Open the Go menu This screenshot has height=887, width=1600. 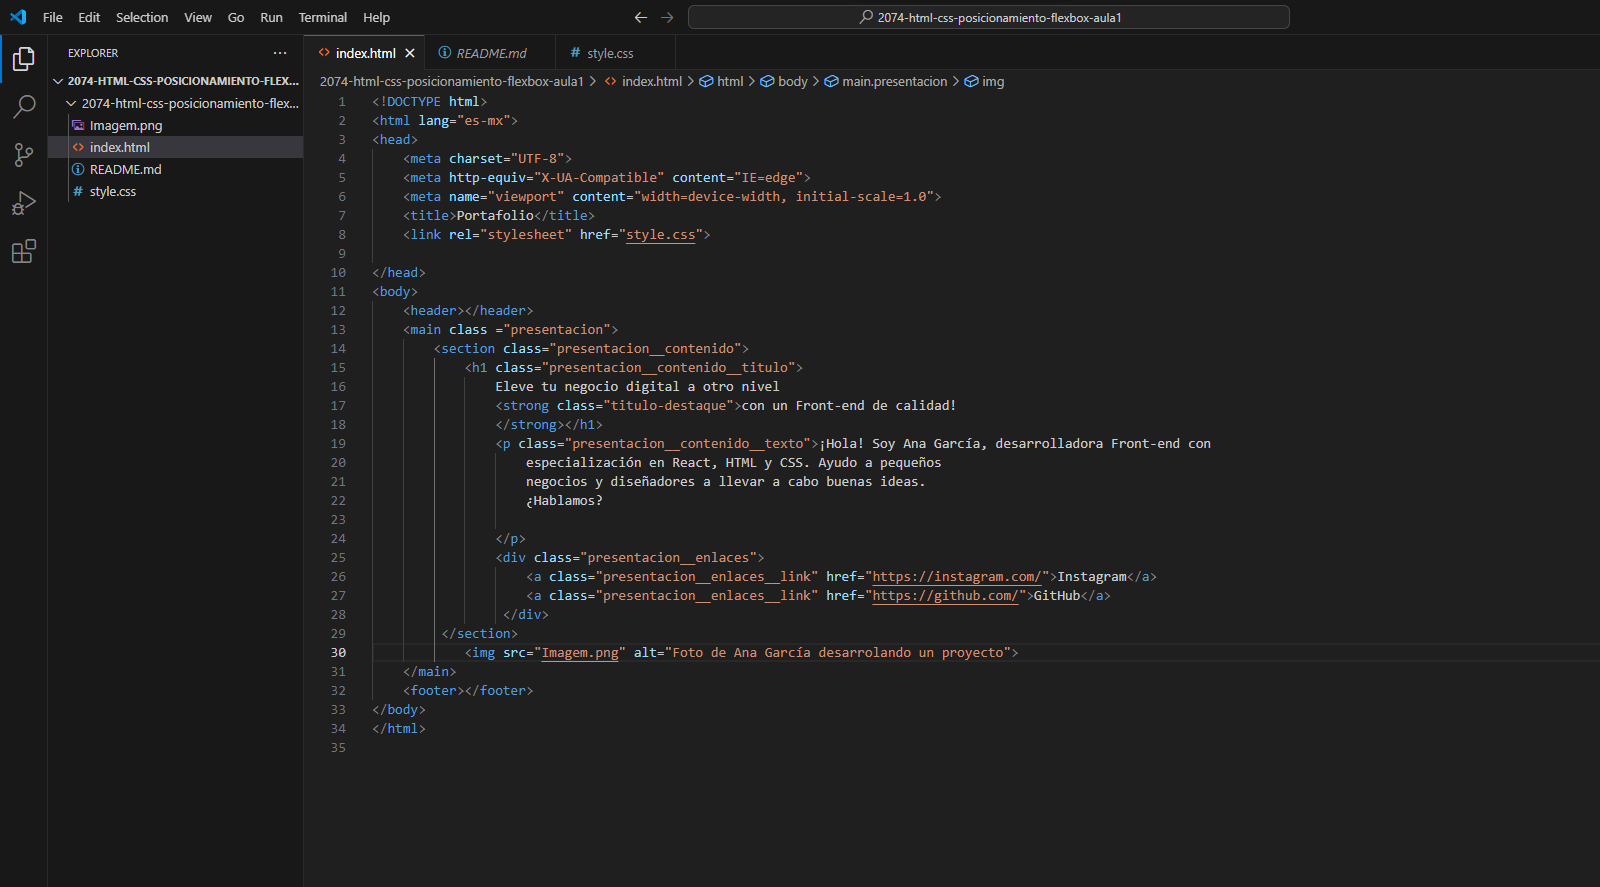click(236, 17)
